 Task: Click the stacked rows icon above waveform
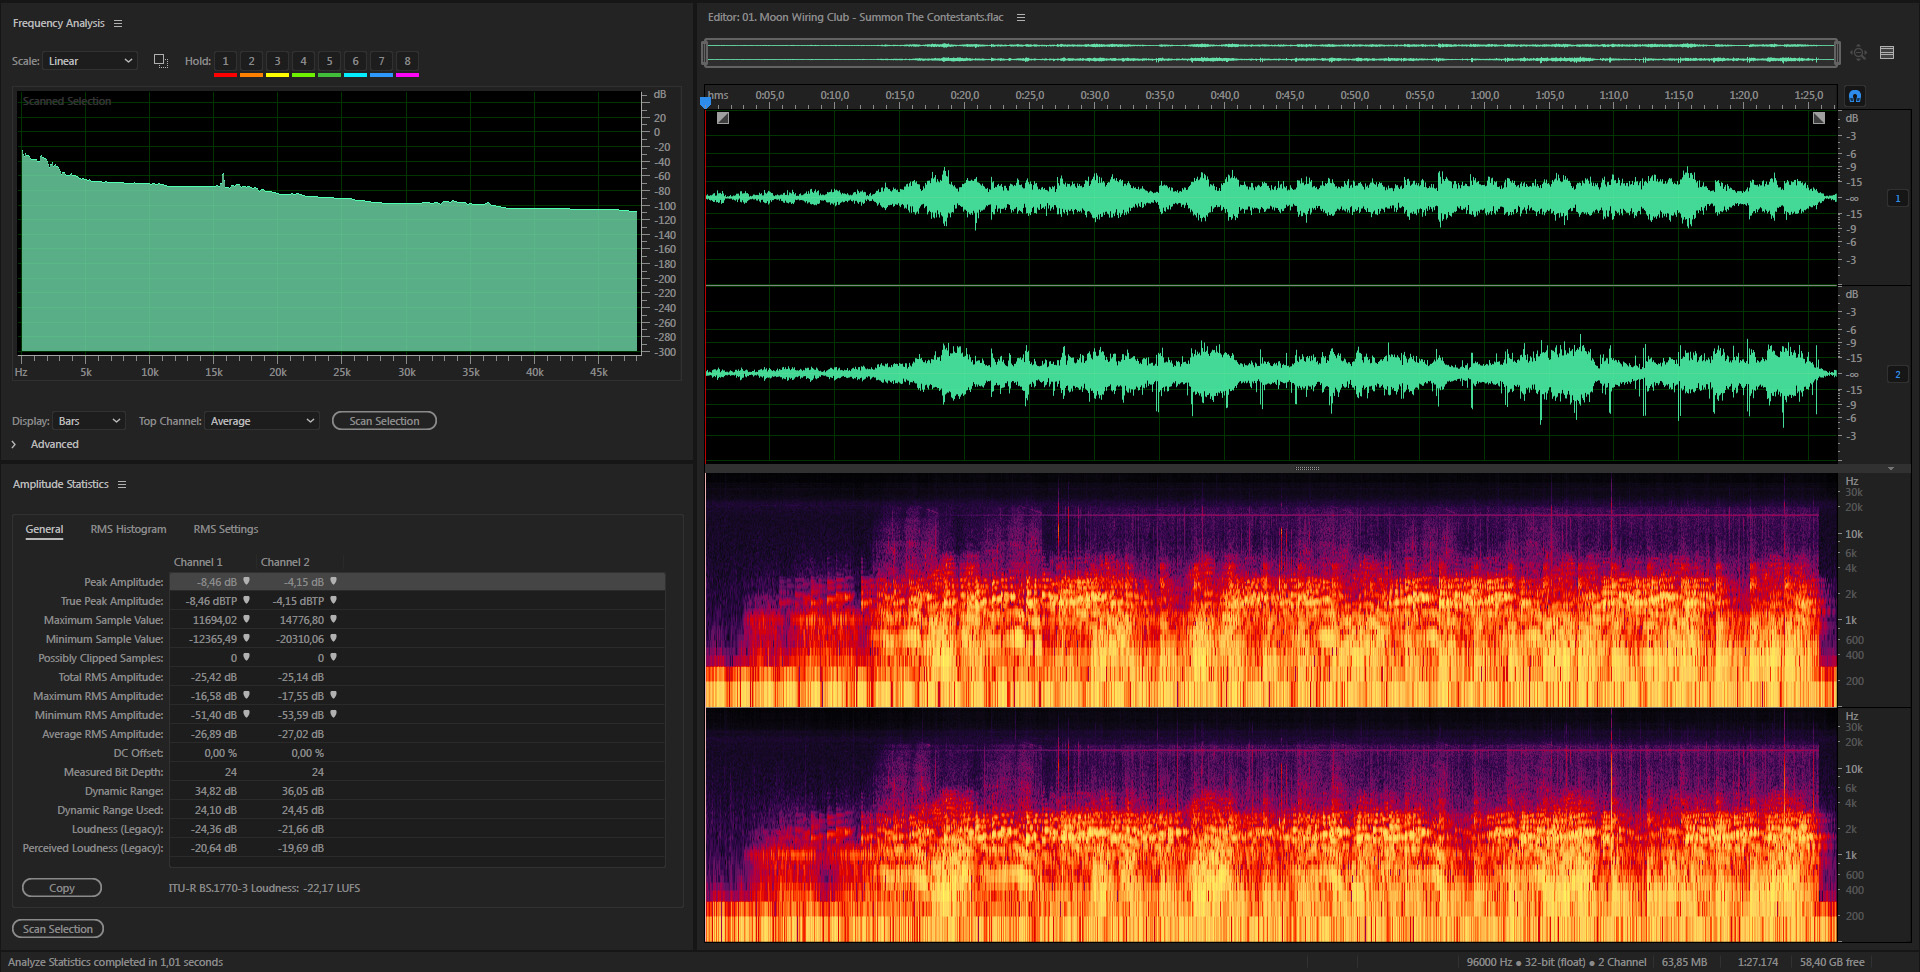click(1887, 53)
